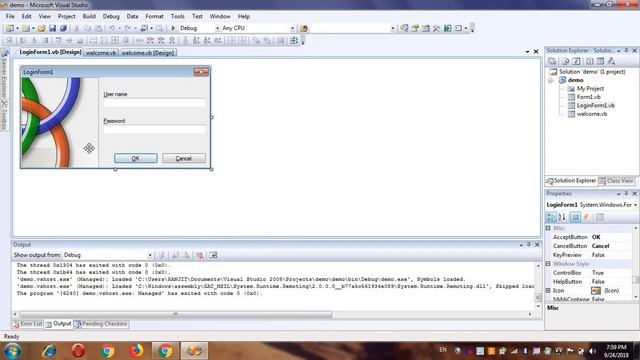Expand the Icon property in Properties
Viewport: 640px width, 360px height.
tap(548, 291)
